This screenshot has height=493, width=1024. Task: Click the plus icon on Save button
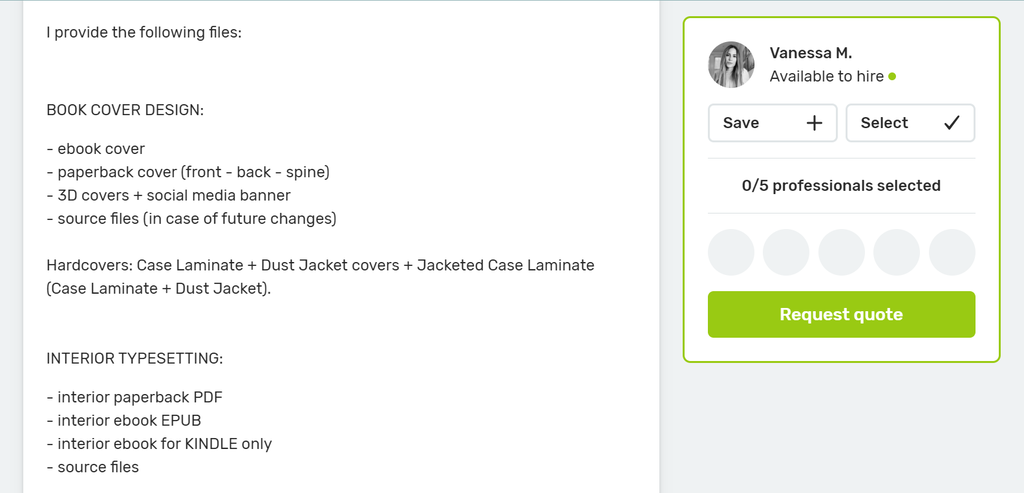(x=814, y=123)
